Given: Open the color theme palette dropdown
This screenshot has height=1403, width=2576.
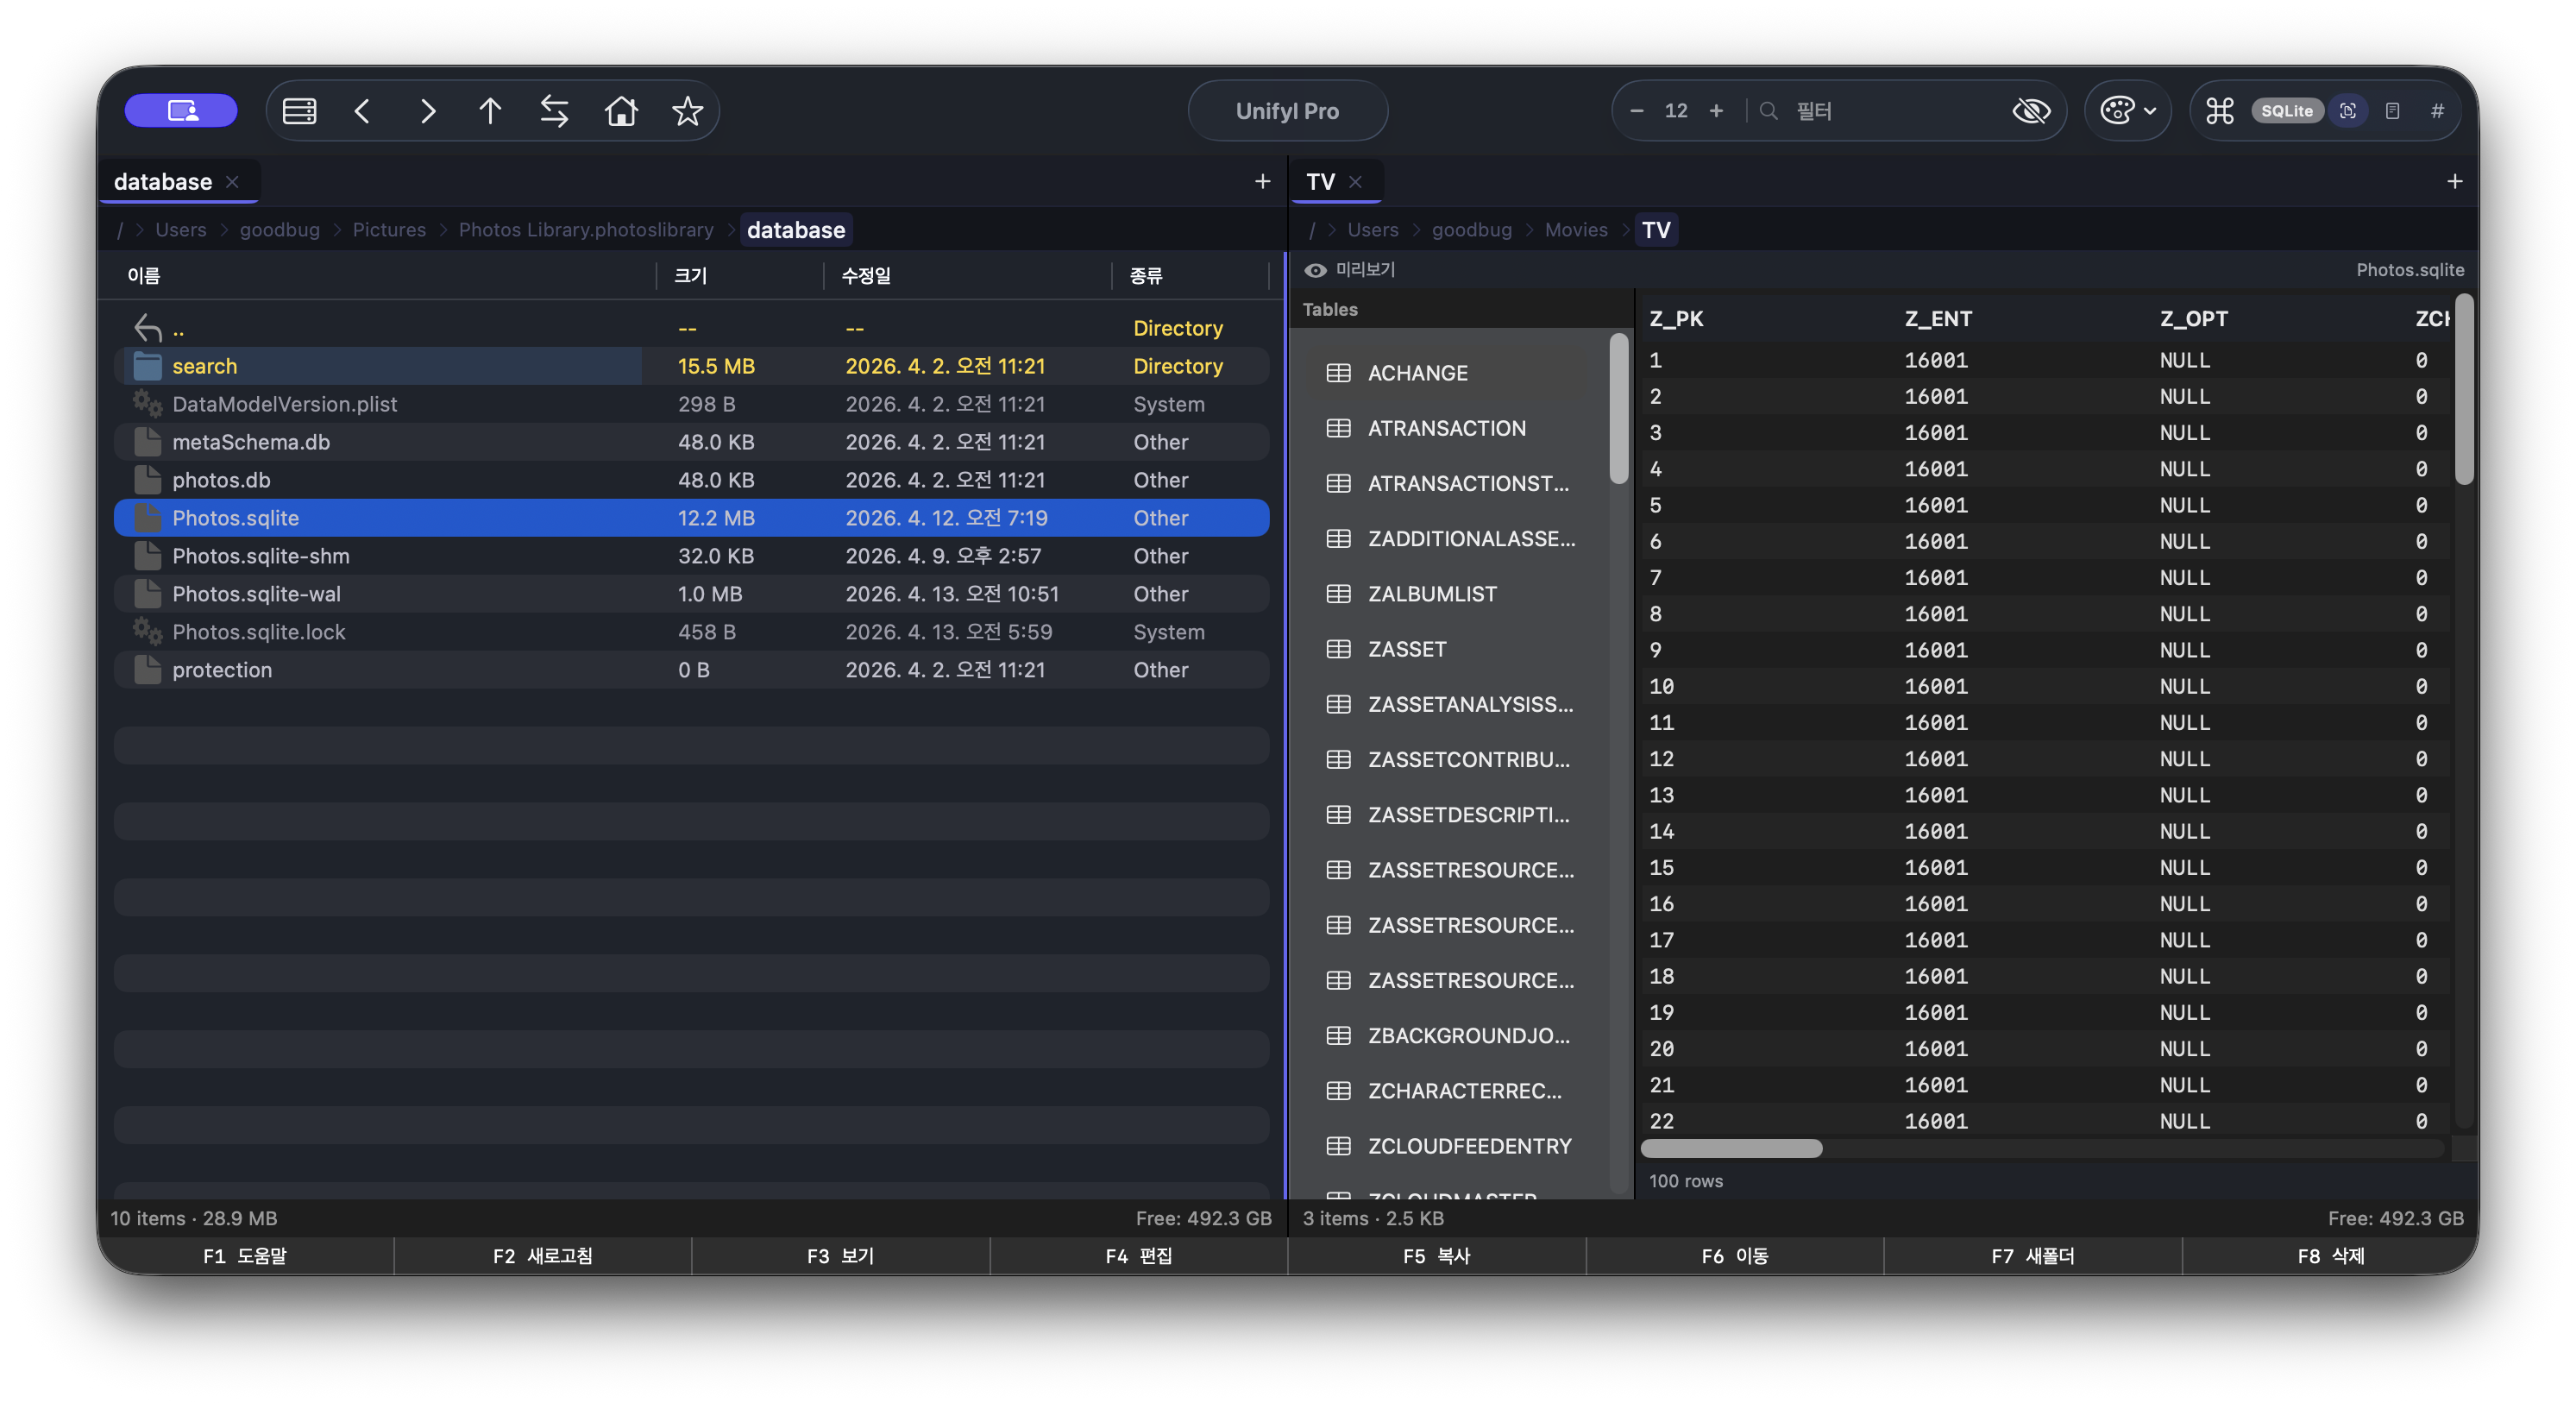Looking at the screenshot, I should coord(2127,111).
